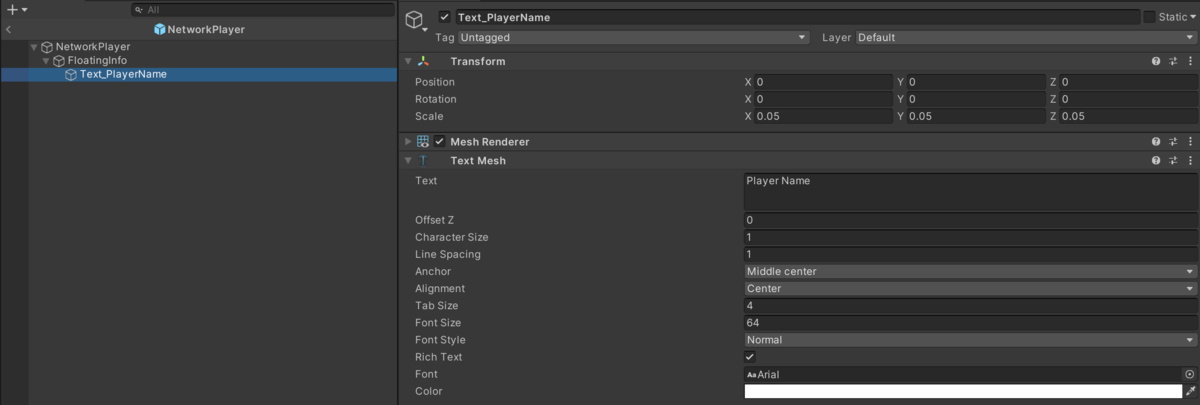1200x405 pixels.
Task: Collapse the Text Mesh component foldout
Action: click(x=408, y=160)
